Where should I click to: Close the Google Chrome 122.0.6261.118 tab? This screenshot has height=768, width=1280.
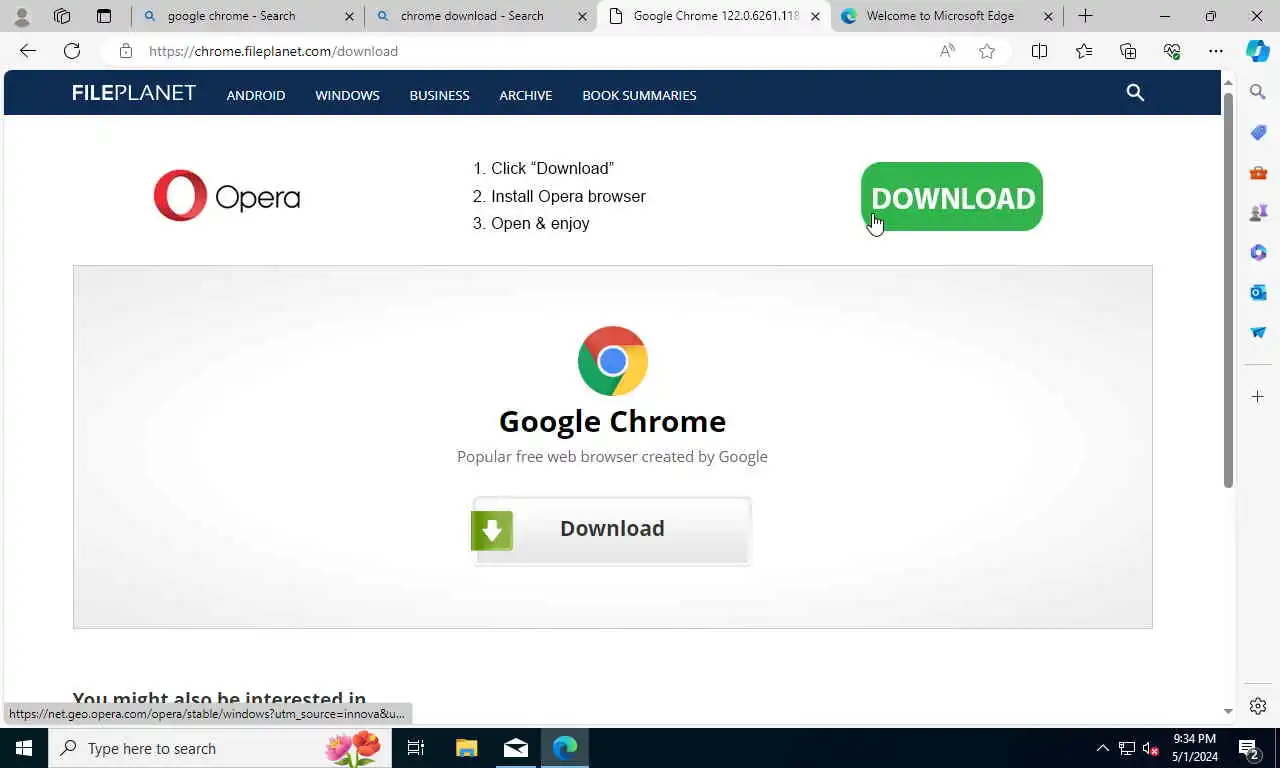pos(815,16)
